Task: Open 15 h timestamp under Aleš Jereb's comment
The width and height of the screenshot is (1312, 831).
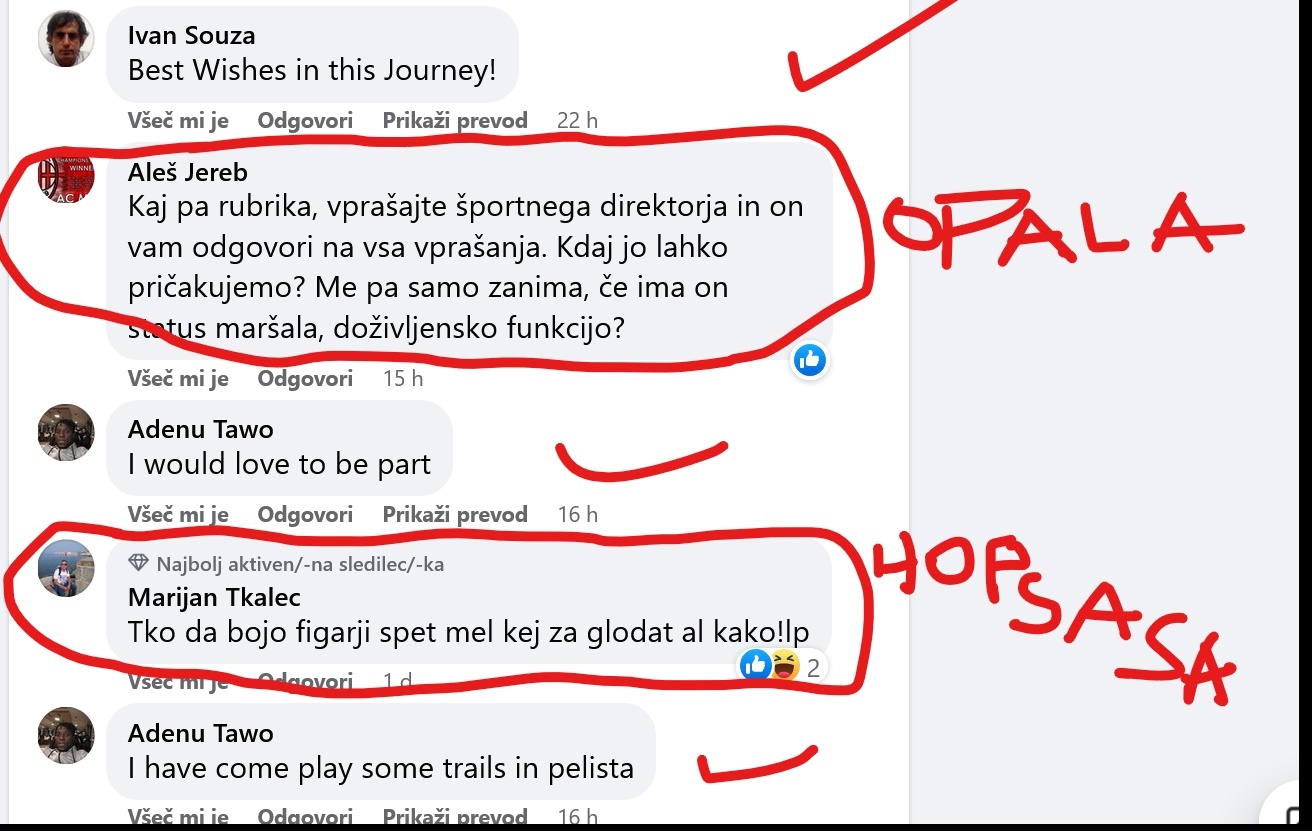Action: 403,379
